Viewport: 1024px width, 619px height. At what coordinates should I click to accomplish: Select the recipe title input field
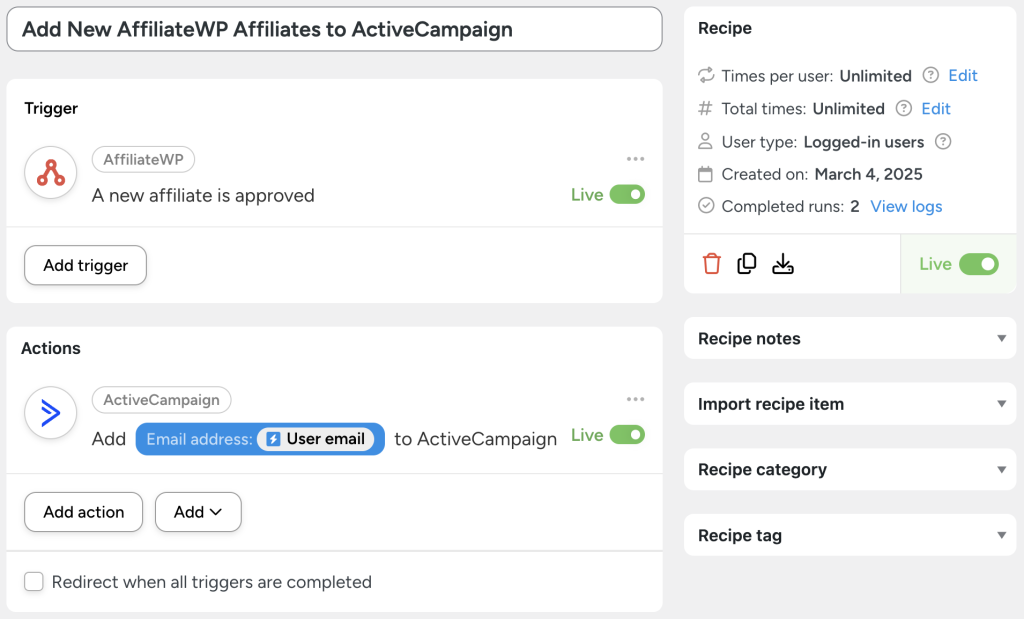pos(335,29)
